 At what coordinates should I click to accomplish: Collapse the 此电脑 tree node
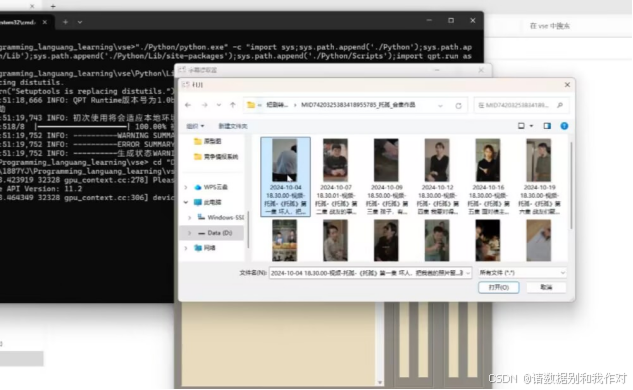[x=186, y=202]
